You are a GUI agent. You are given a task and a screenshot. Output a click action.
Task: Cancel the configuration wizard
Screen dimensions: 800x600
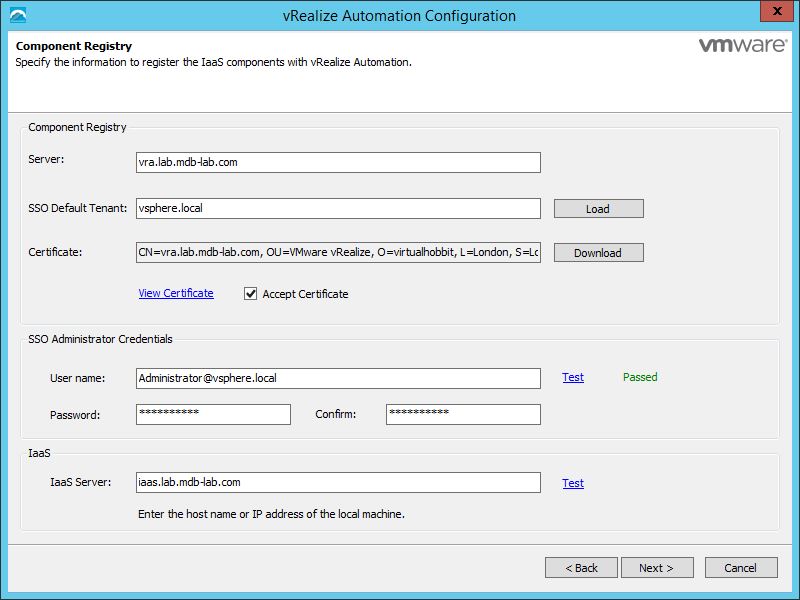[x=741, y=568]
